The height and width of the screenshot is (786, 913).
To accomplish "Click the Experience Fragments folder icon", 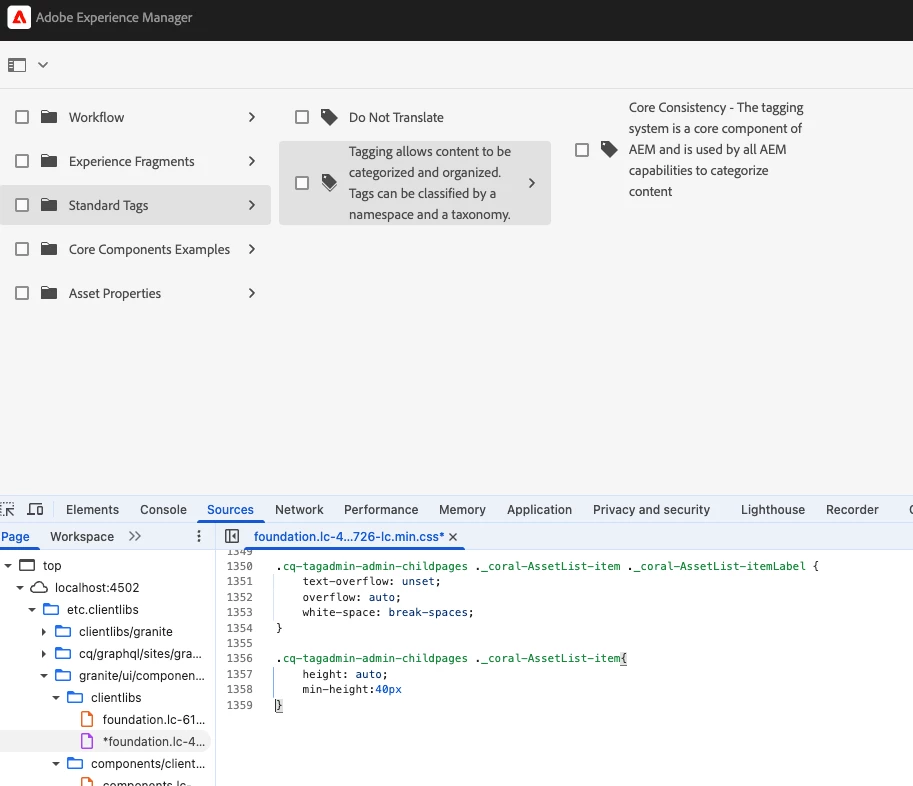I will [49, 161].
